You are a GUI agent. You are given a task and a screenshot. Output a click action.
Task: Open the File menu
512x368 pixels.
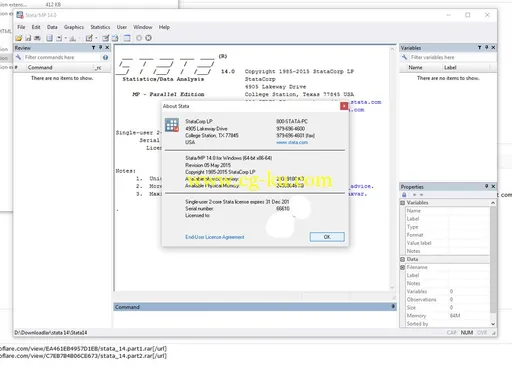pos(21,27)
